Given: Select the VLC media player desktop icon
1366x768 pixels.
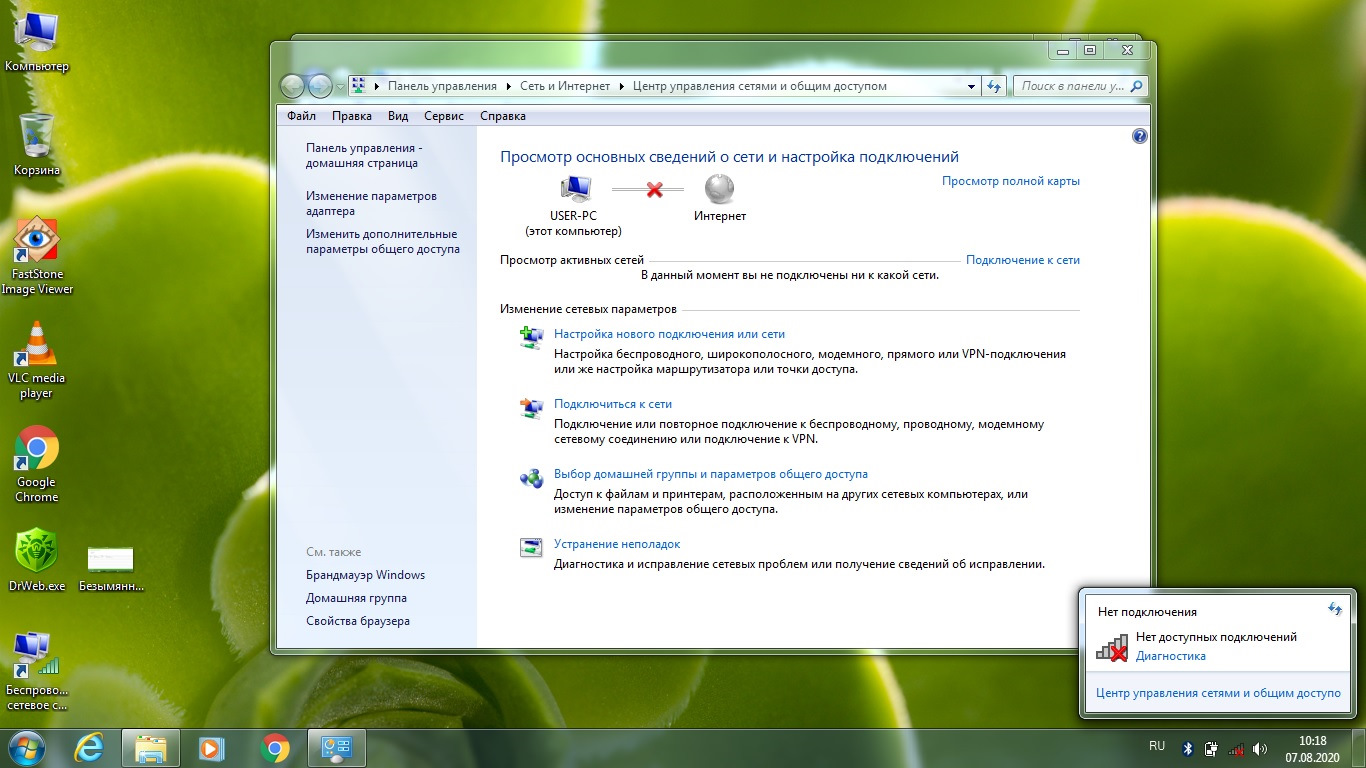Looking at the screenshot, I should (x=36, y=360).
